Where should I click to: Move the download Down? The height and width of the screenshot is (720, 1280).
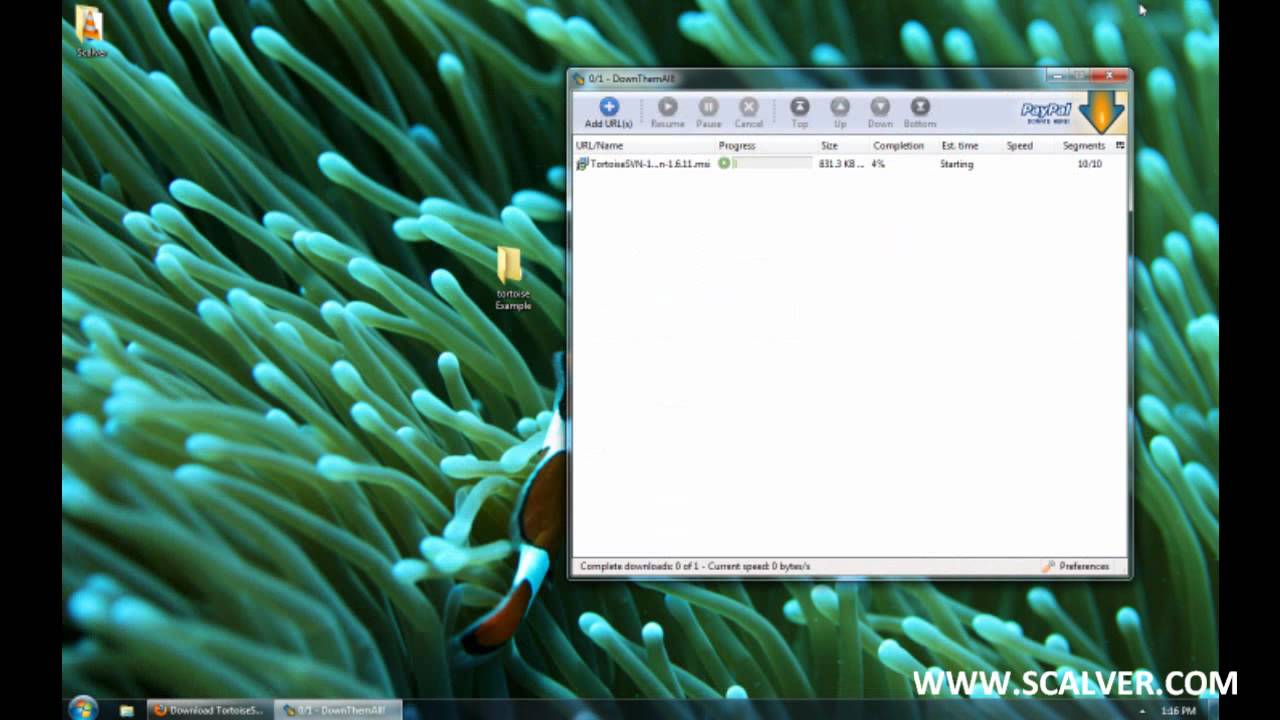pyautogui.click(x=879, y=113)
